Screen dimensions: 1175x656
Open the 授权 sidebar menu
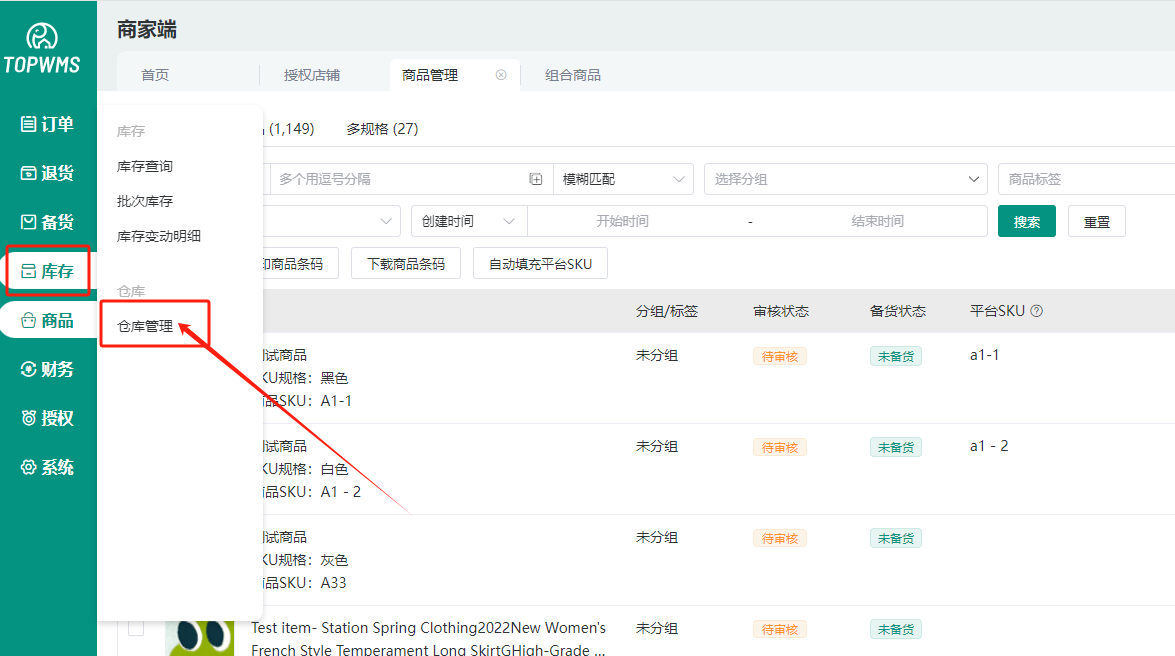(47, 418)
